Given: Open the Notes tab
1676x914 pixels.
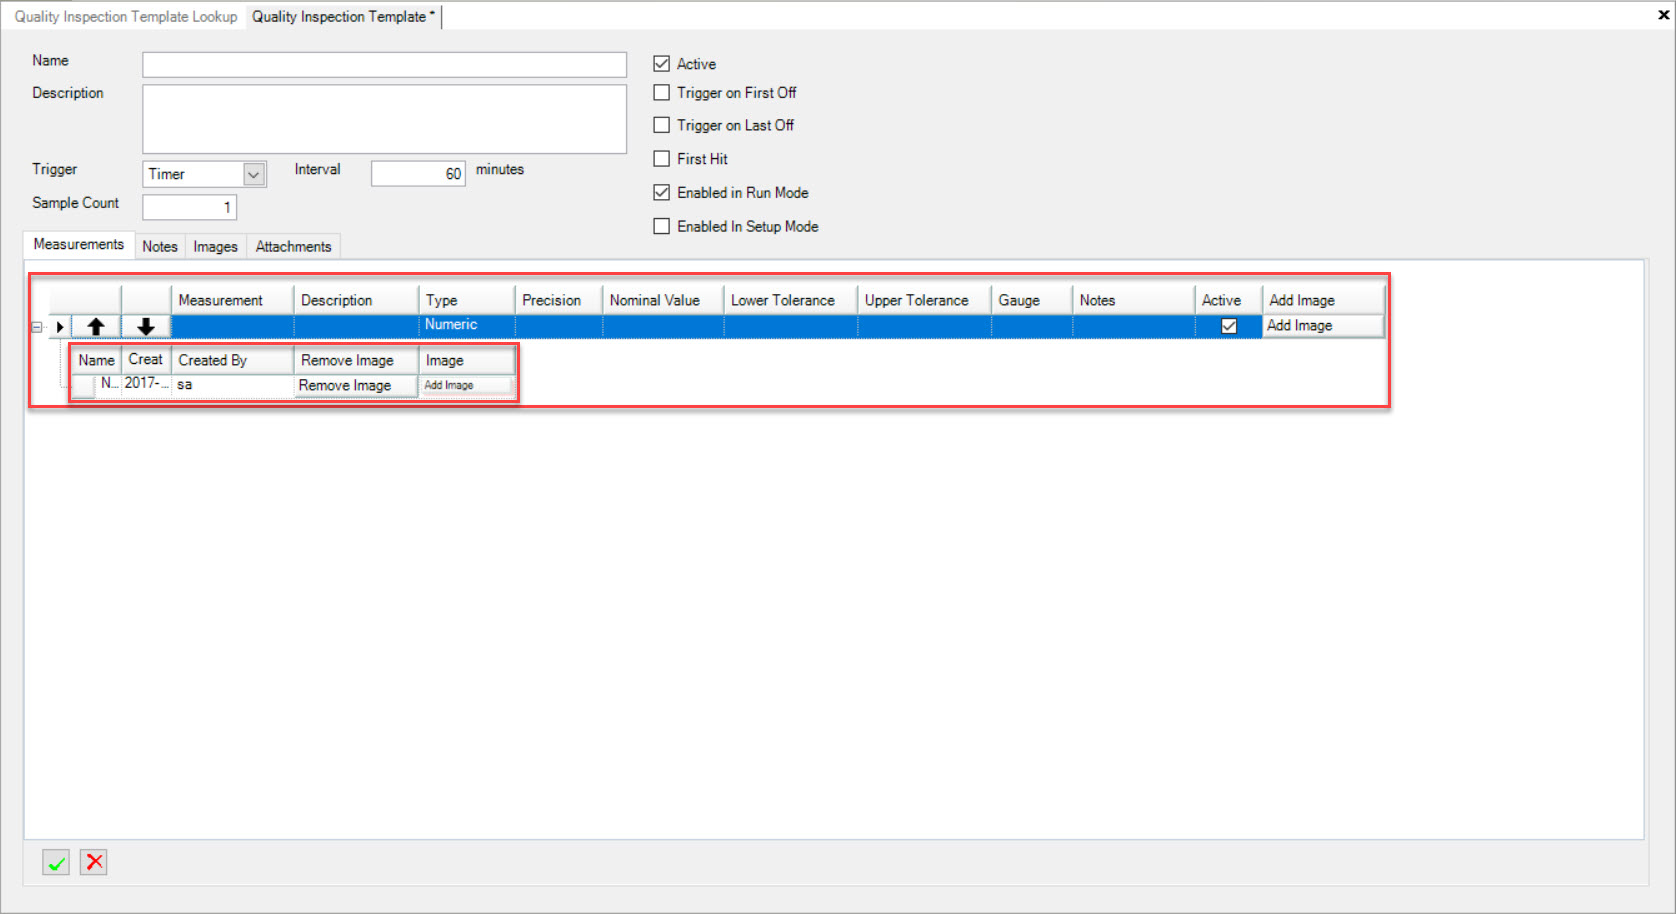Looking at the screenshot, I should tap(160, 246).
